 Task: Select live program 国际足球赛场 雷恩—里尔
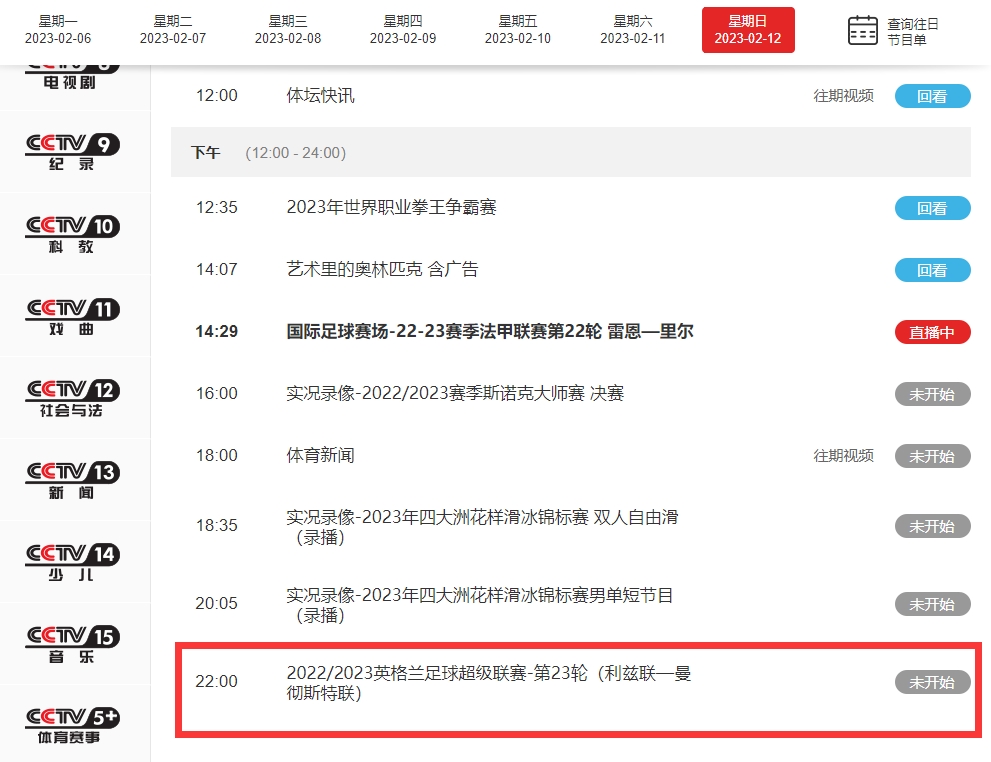coord(490,331)
